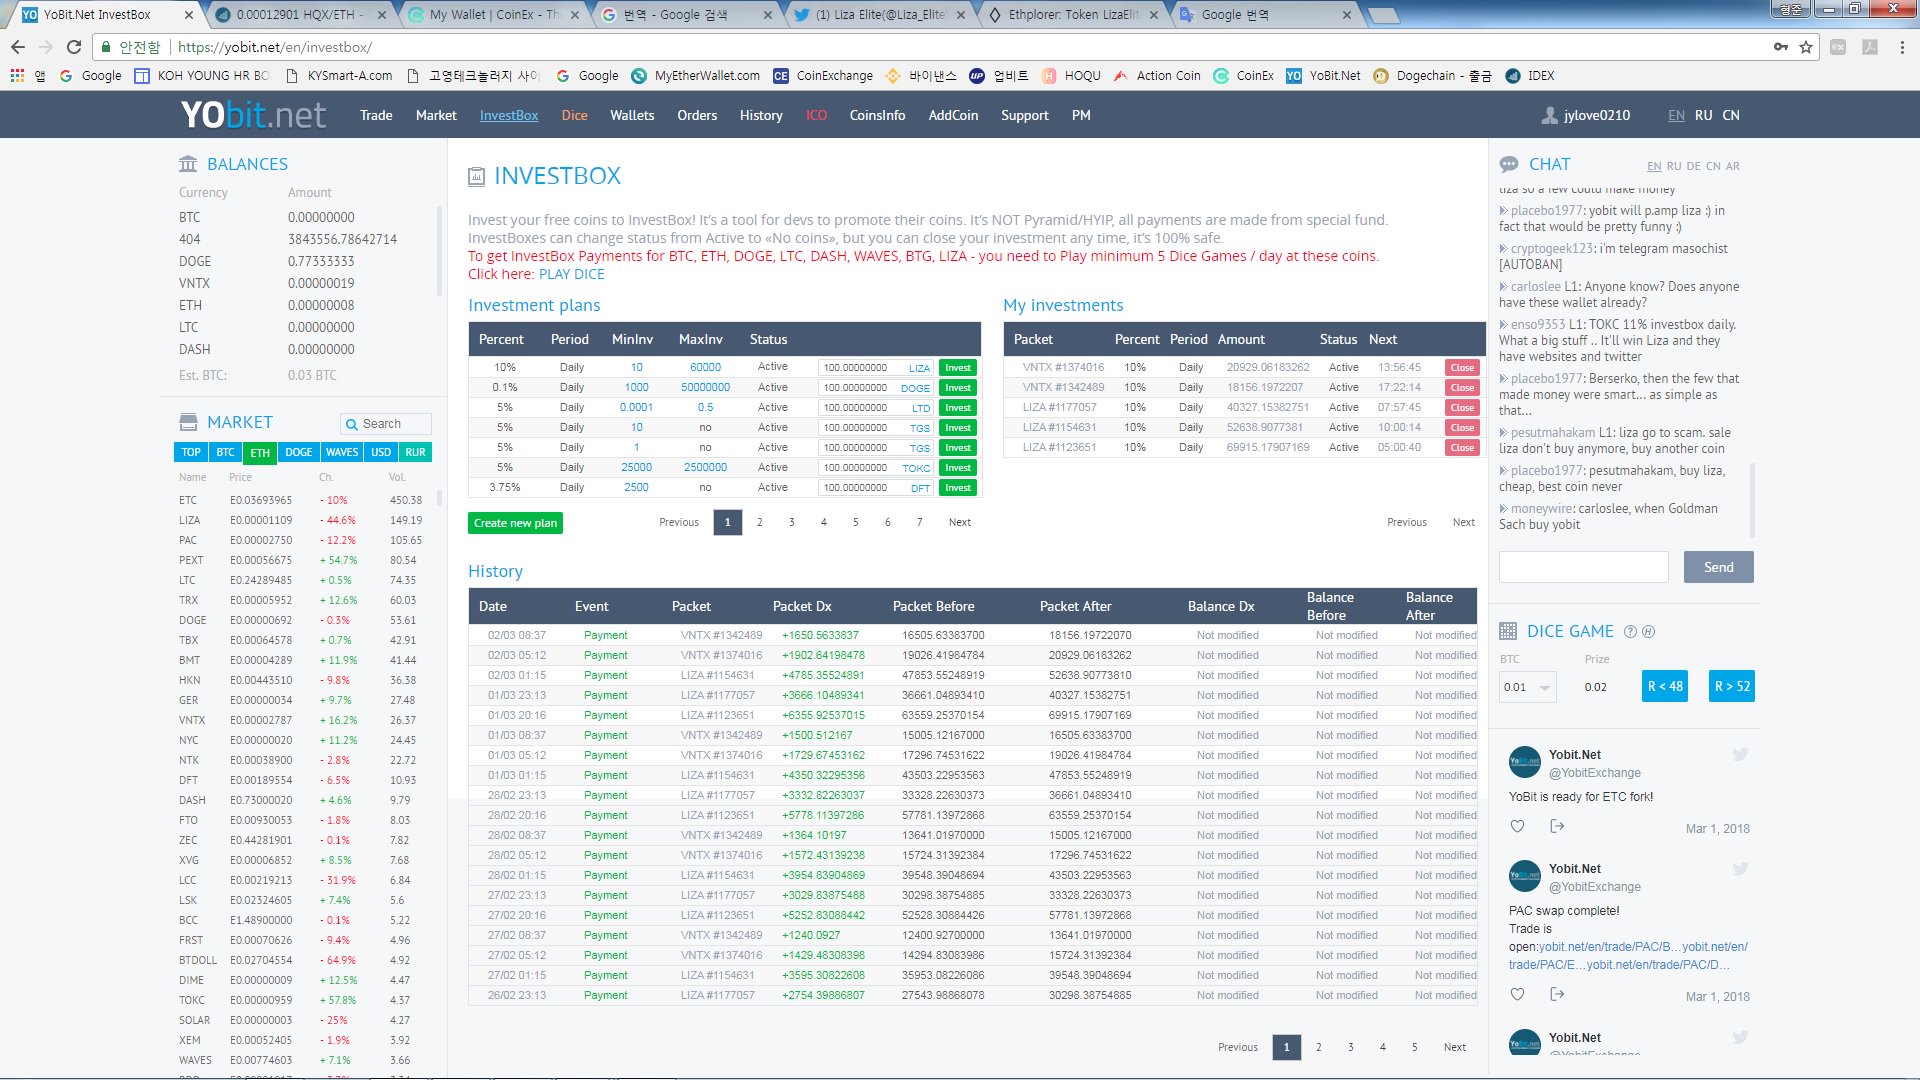Viewport: 1920px width, 1080px height.
Task: Open the YoBit.Net bookmark icon
Action: point(1293,75)
